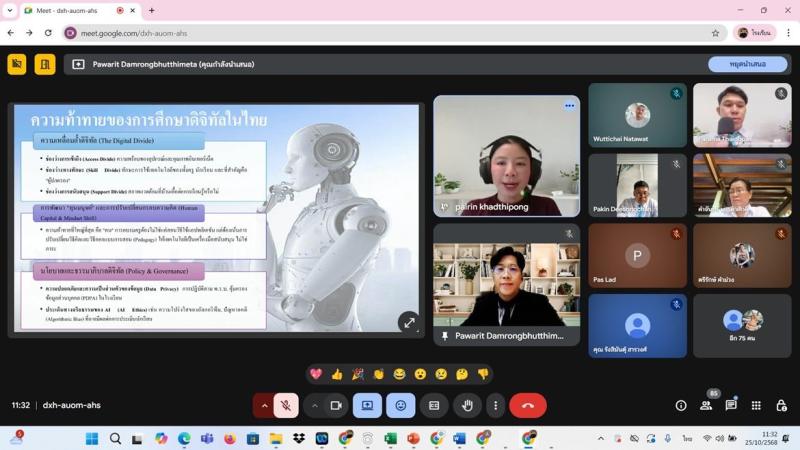The image size is (800, 450).
Task: Toggle the camera on or off
Action: pos(336,405)
